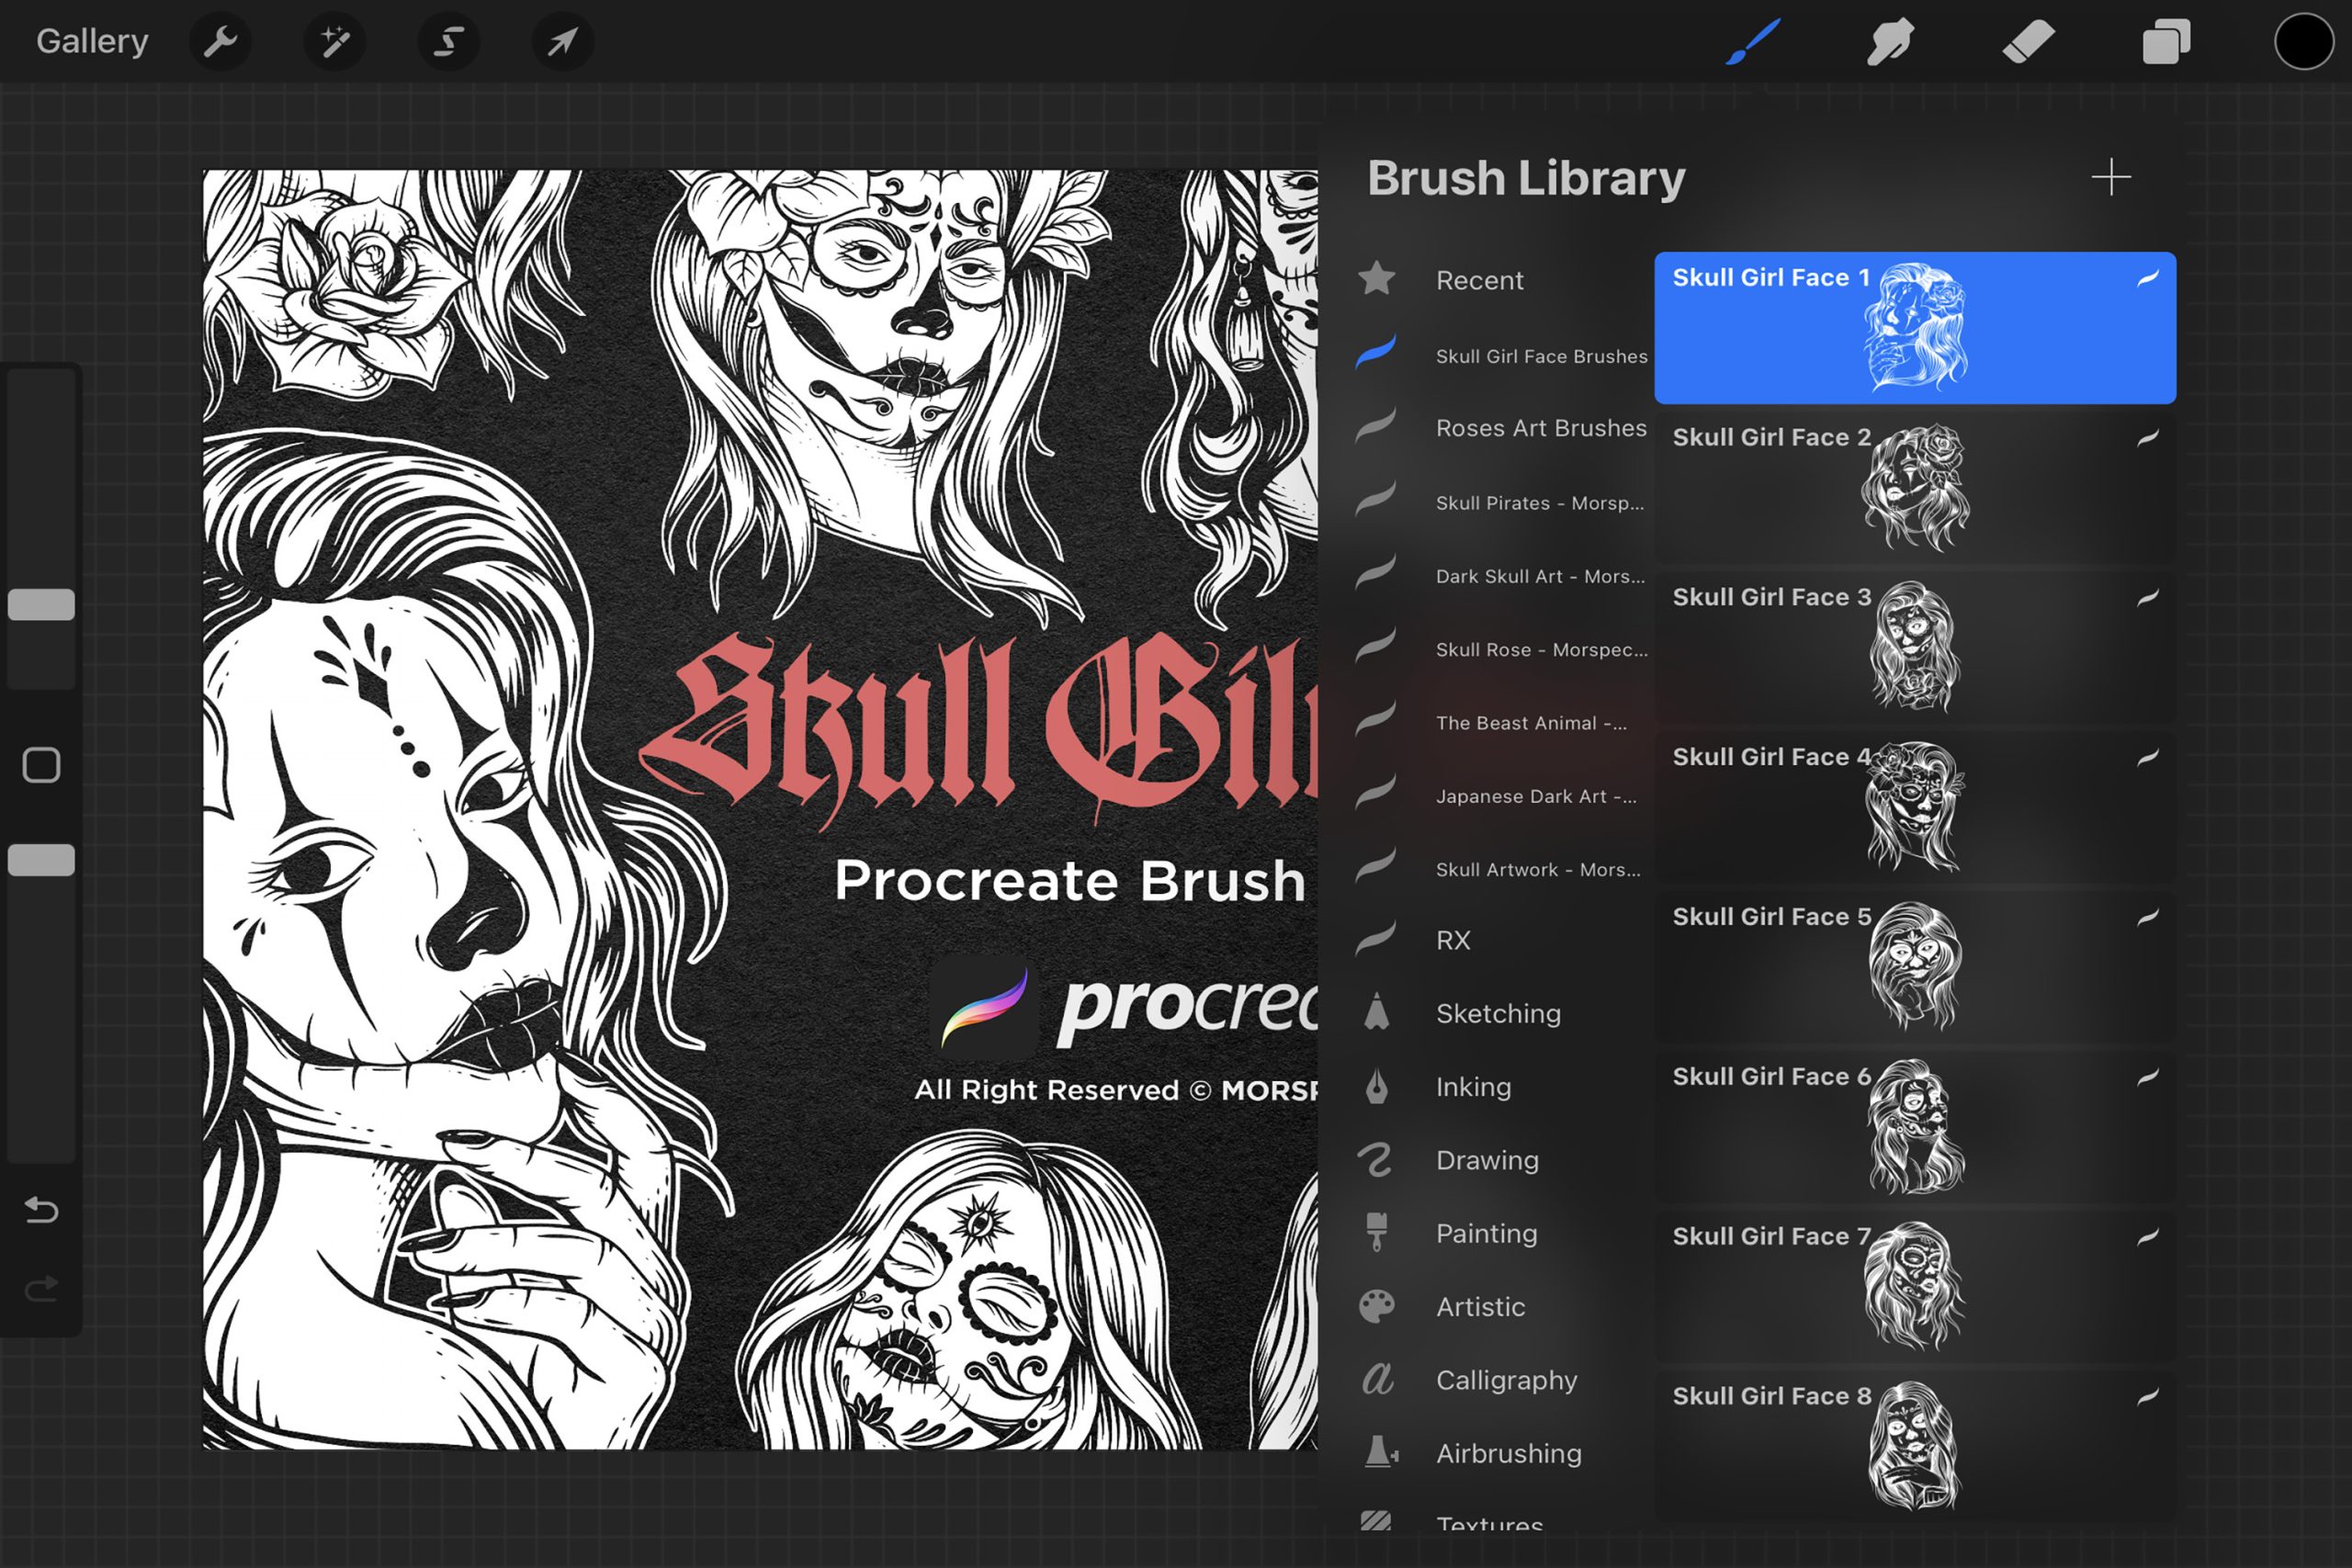
Task: Undo the last action
Action: [x=41, y=1210]
